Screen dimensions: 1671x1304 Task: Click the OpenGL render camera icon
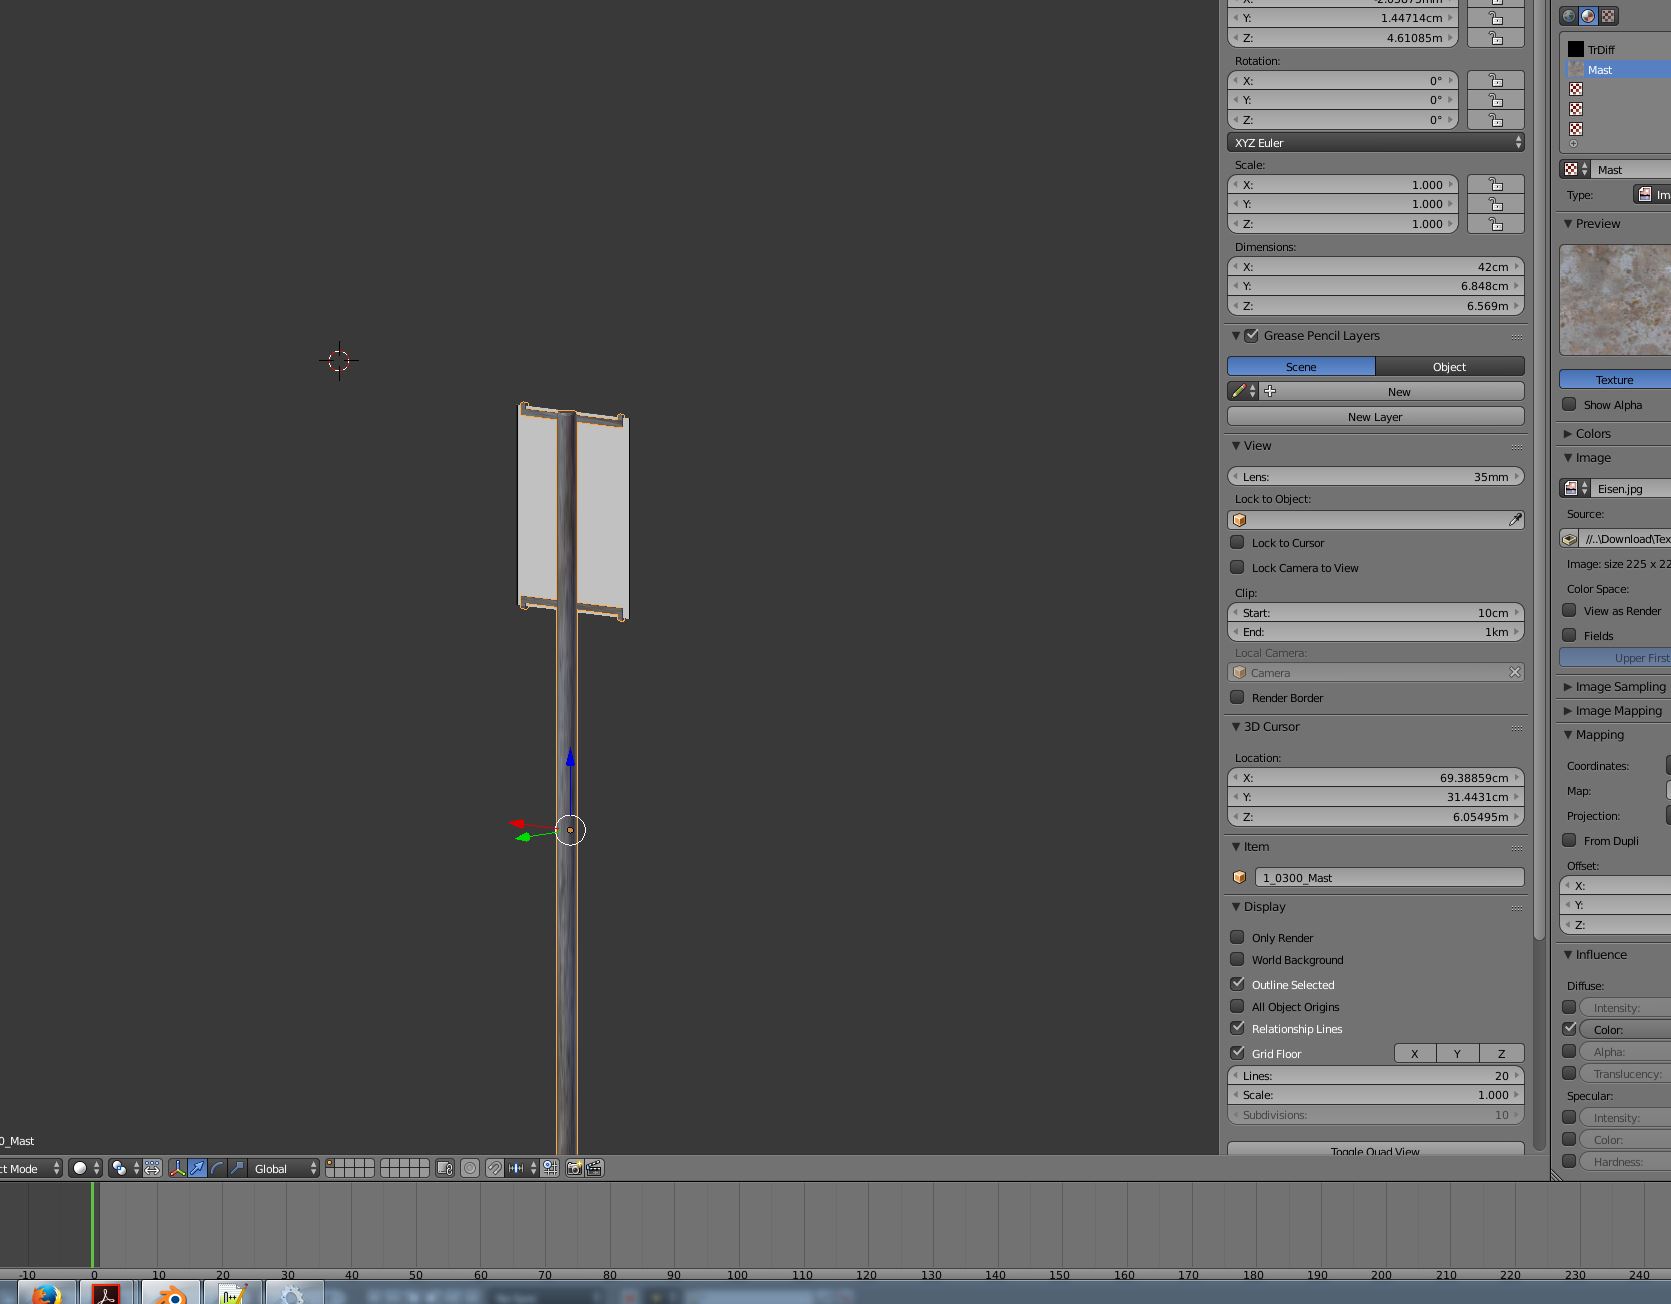coord(575,1168)
